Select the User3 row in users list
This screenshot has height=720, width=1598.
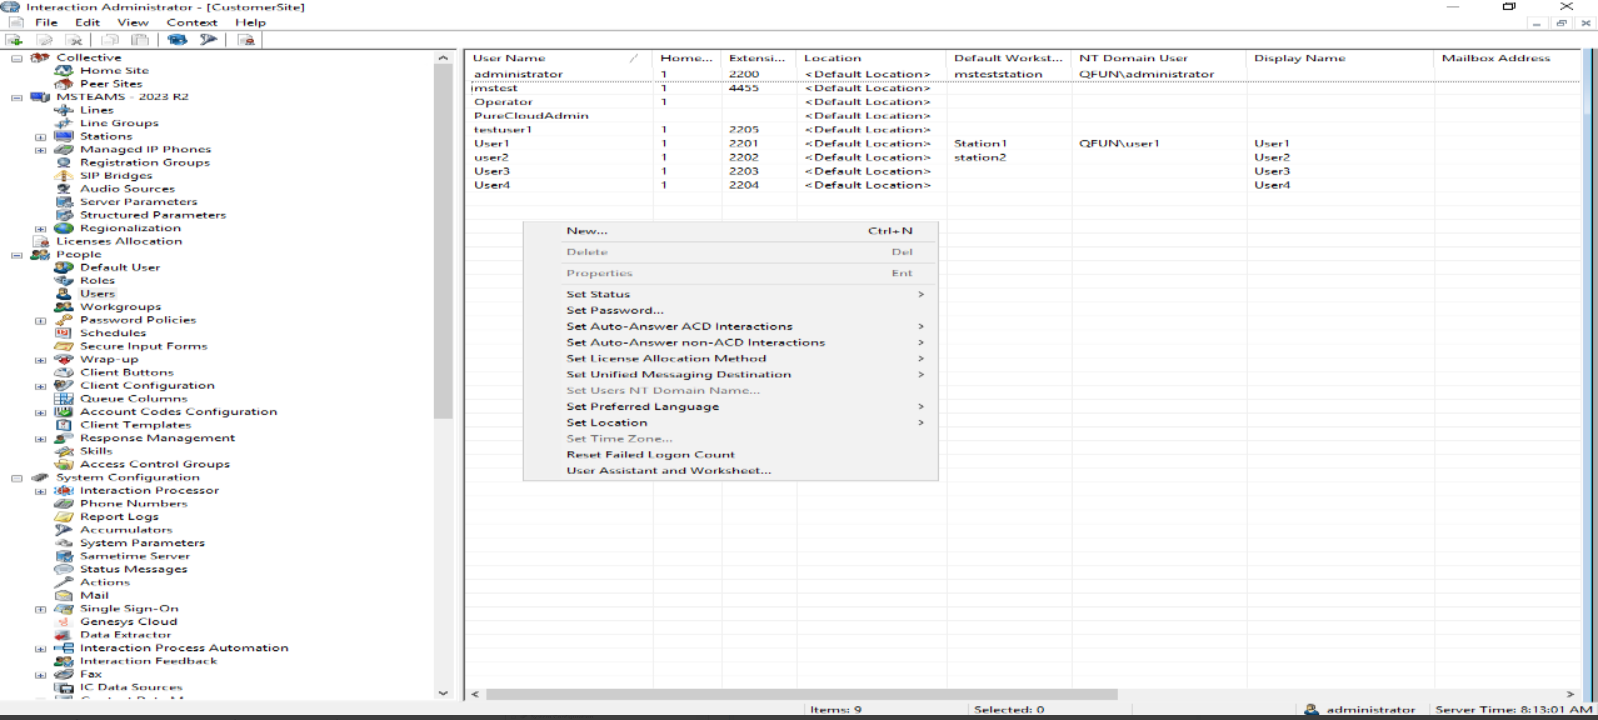click(492, 171)
